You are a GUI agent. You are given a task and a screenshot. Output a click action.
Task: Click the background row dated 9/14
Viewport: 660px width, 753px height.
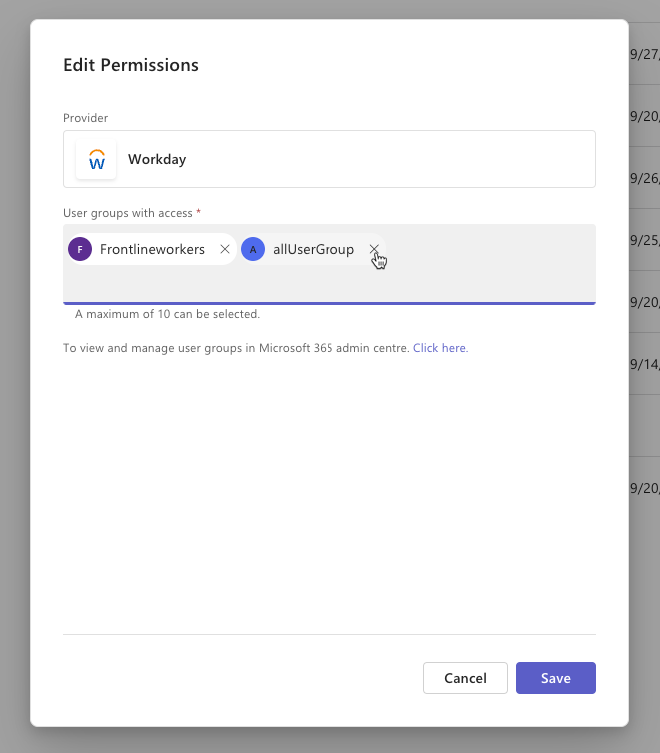644,364
